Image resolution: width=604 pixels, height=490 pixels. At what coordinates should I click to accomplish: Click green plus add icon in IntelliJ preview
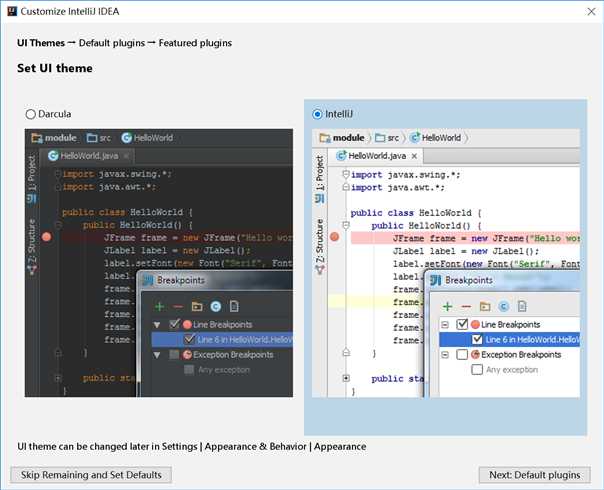click(x=447, y=307)
